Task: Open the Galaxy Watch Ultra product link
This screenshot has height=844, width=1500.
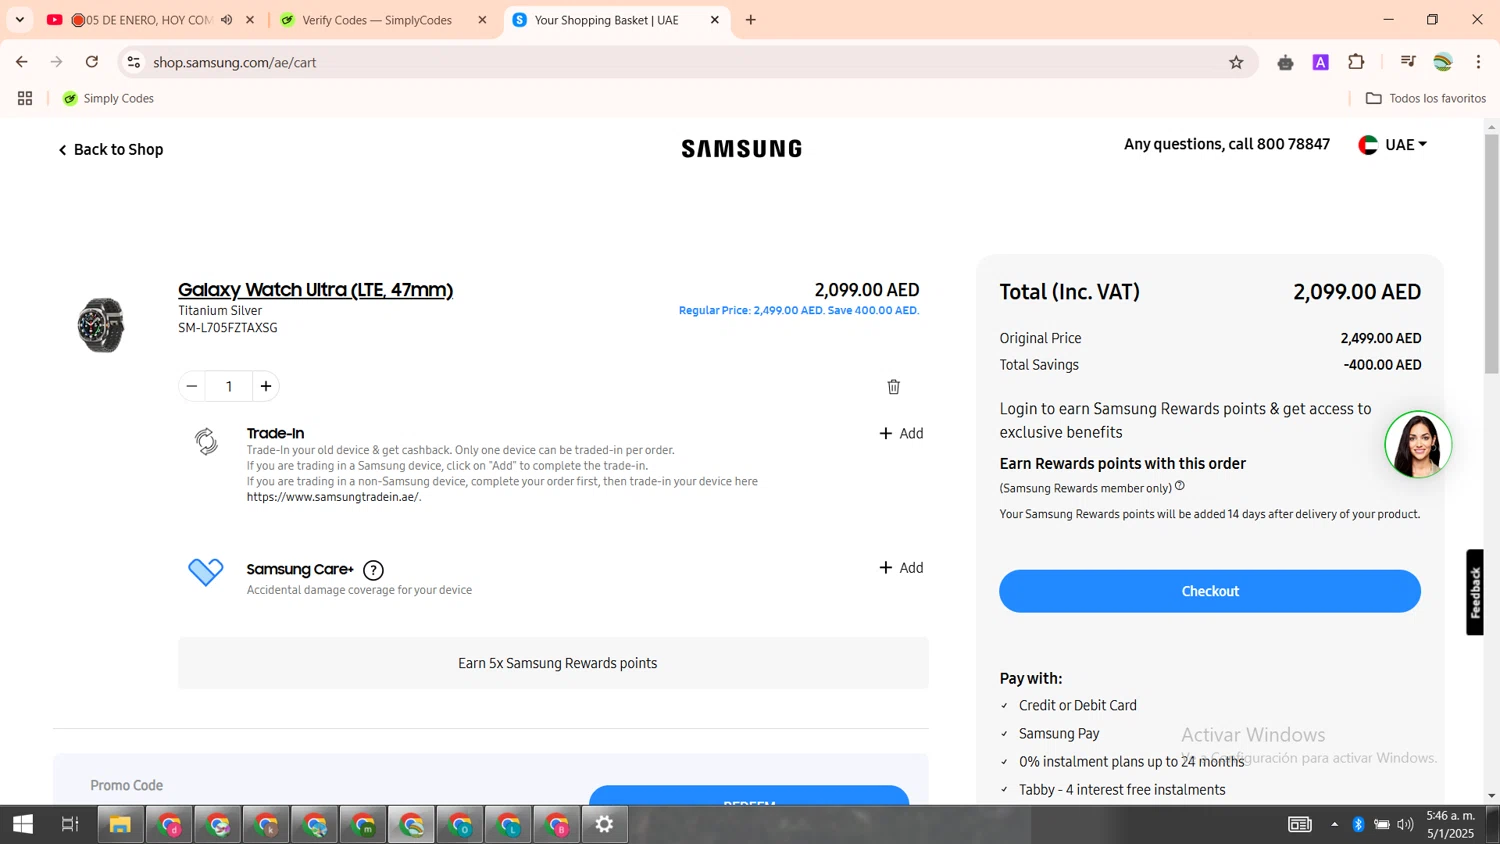Action: coord(315,290)
